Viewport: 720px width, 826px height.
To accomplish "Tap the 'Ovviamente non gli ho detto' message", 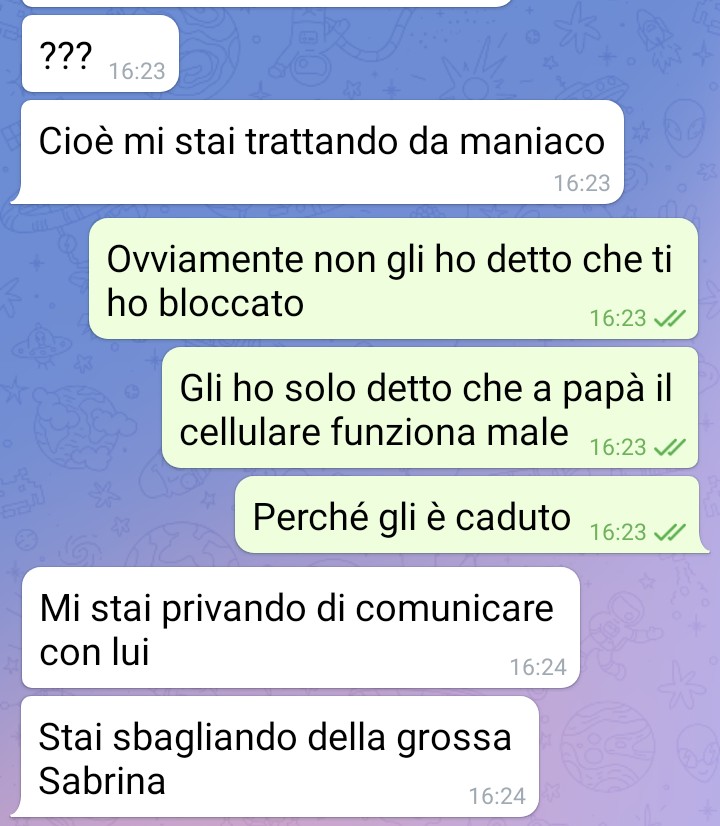I will (x=393, y=279).
